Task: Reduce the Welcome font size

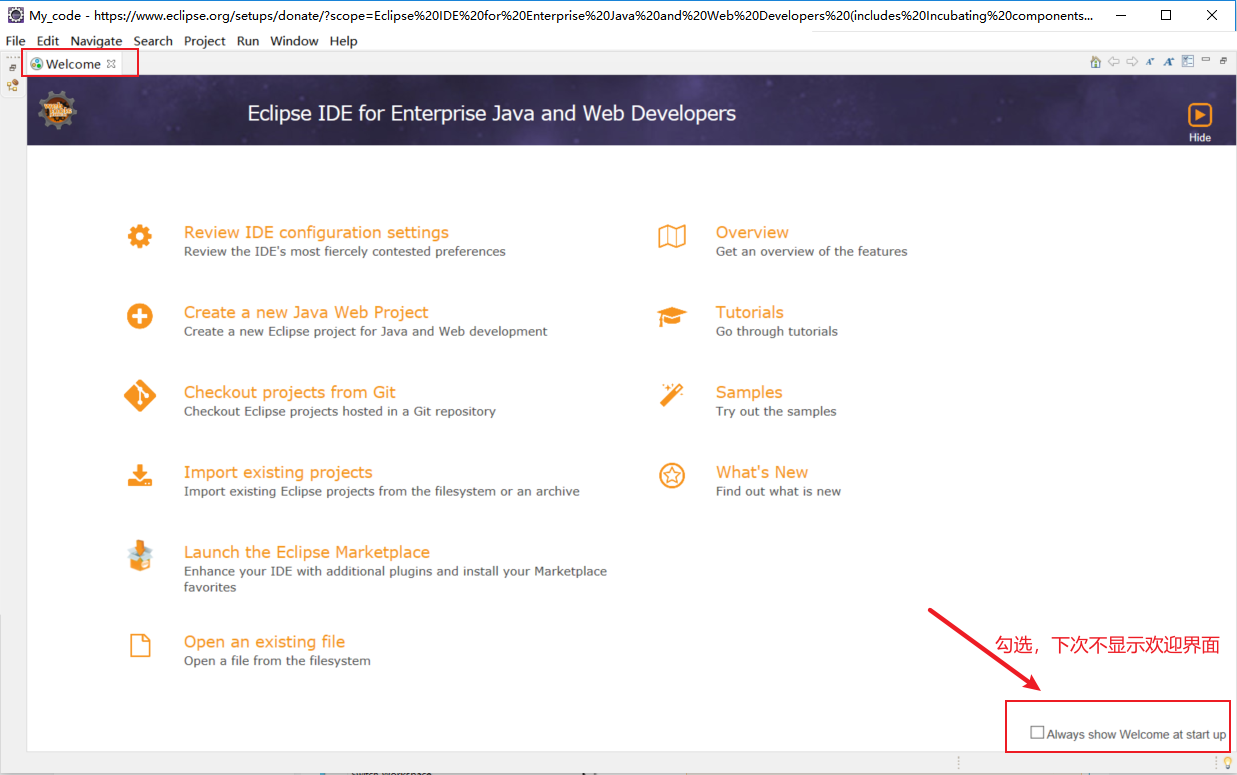Action: (1150, 62)
